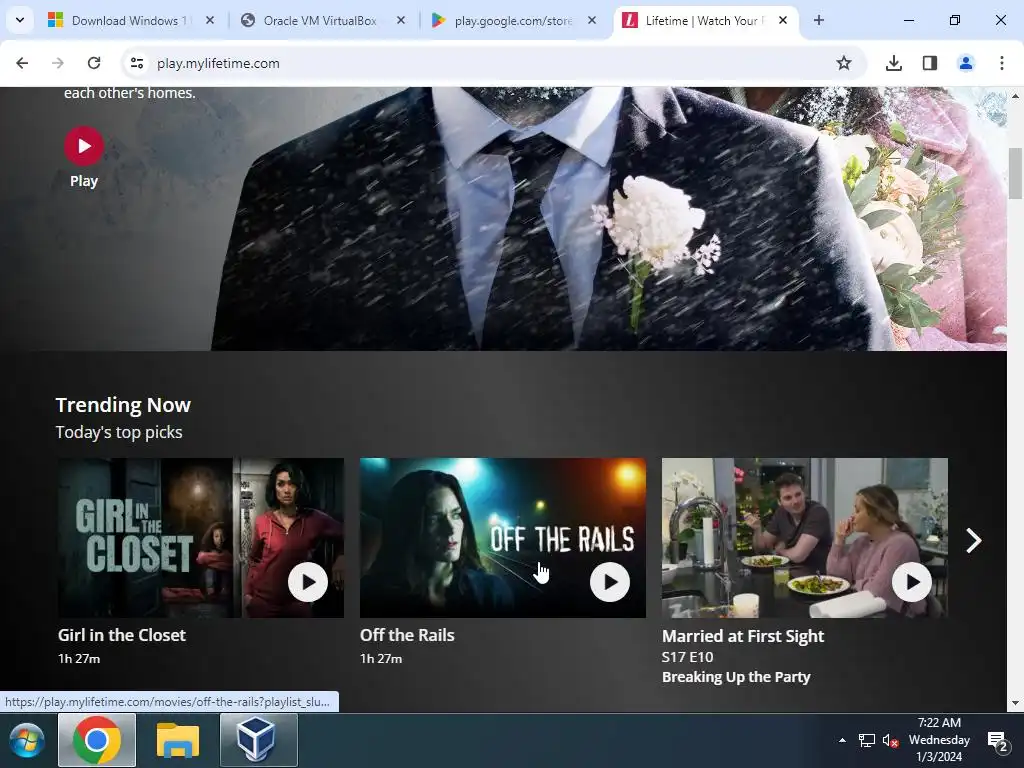Advance Trending Now carousel with right chevron
1024x768 pixels.
[x=974, y=540]
